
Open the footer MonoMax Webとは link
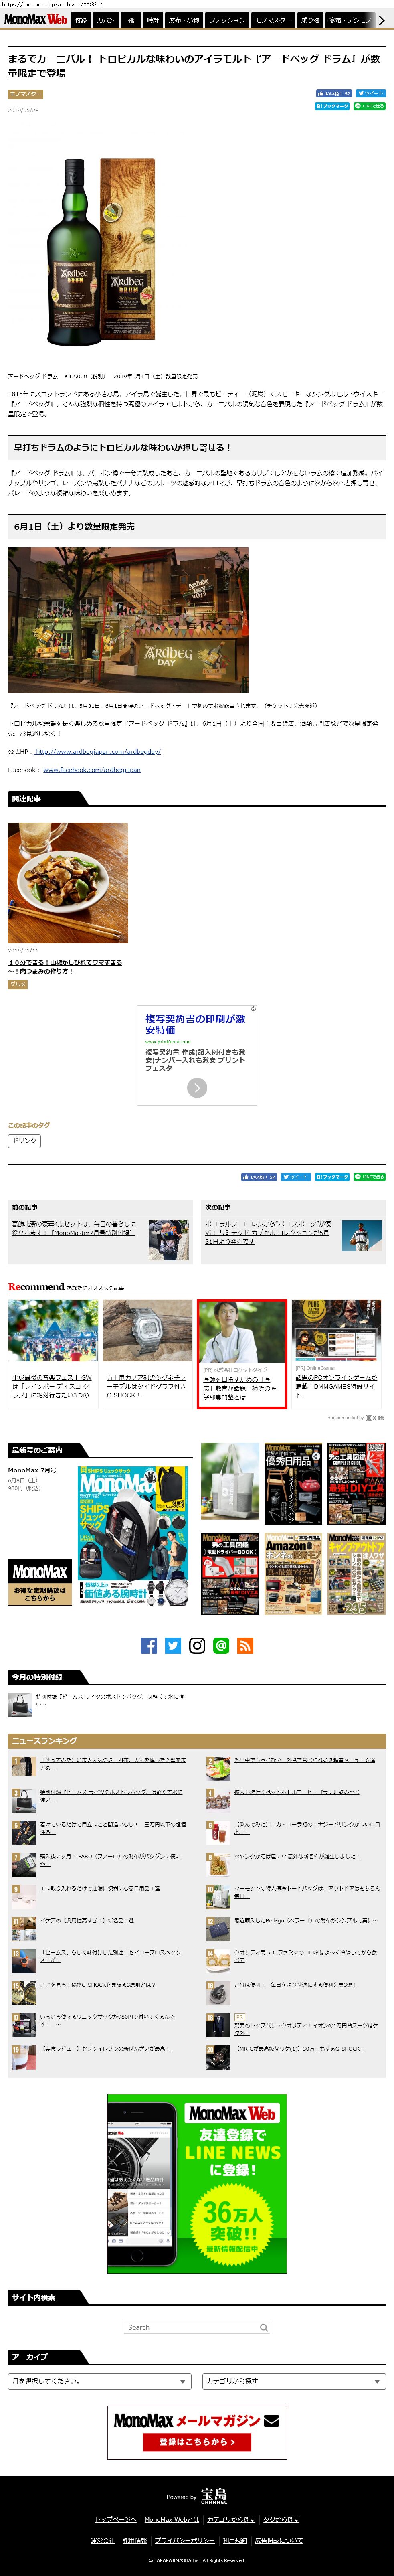[172, 2519]
